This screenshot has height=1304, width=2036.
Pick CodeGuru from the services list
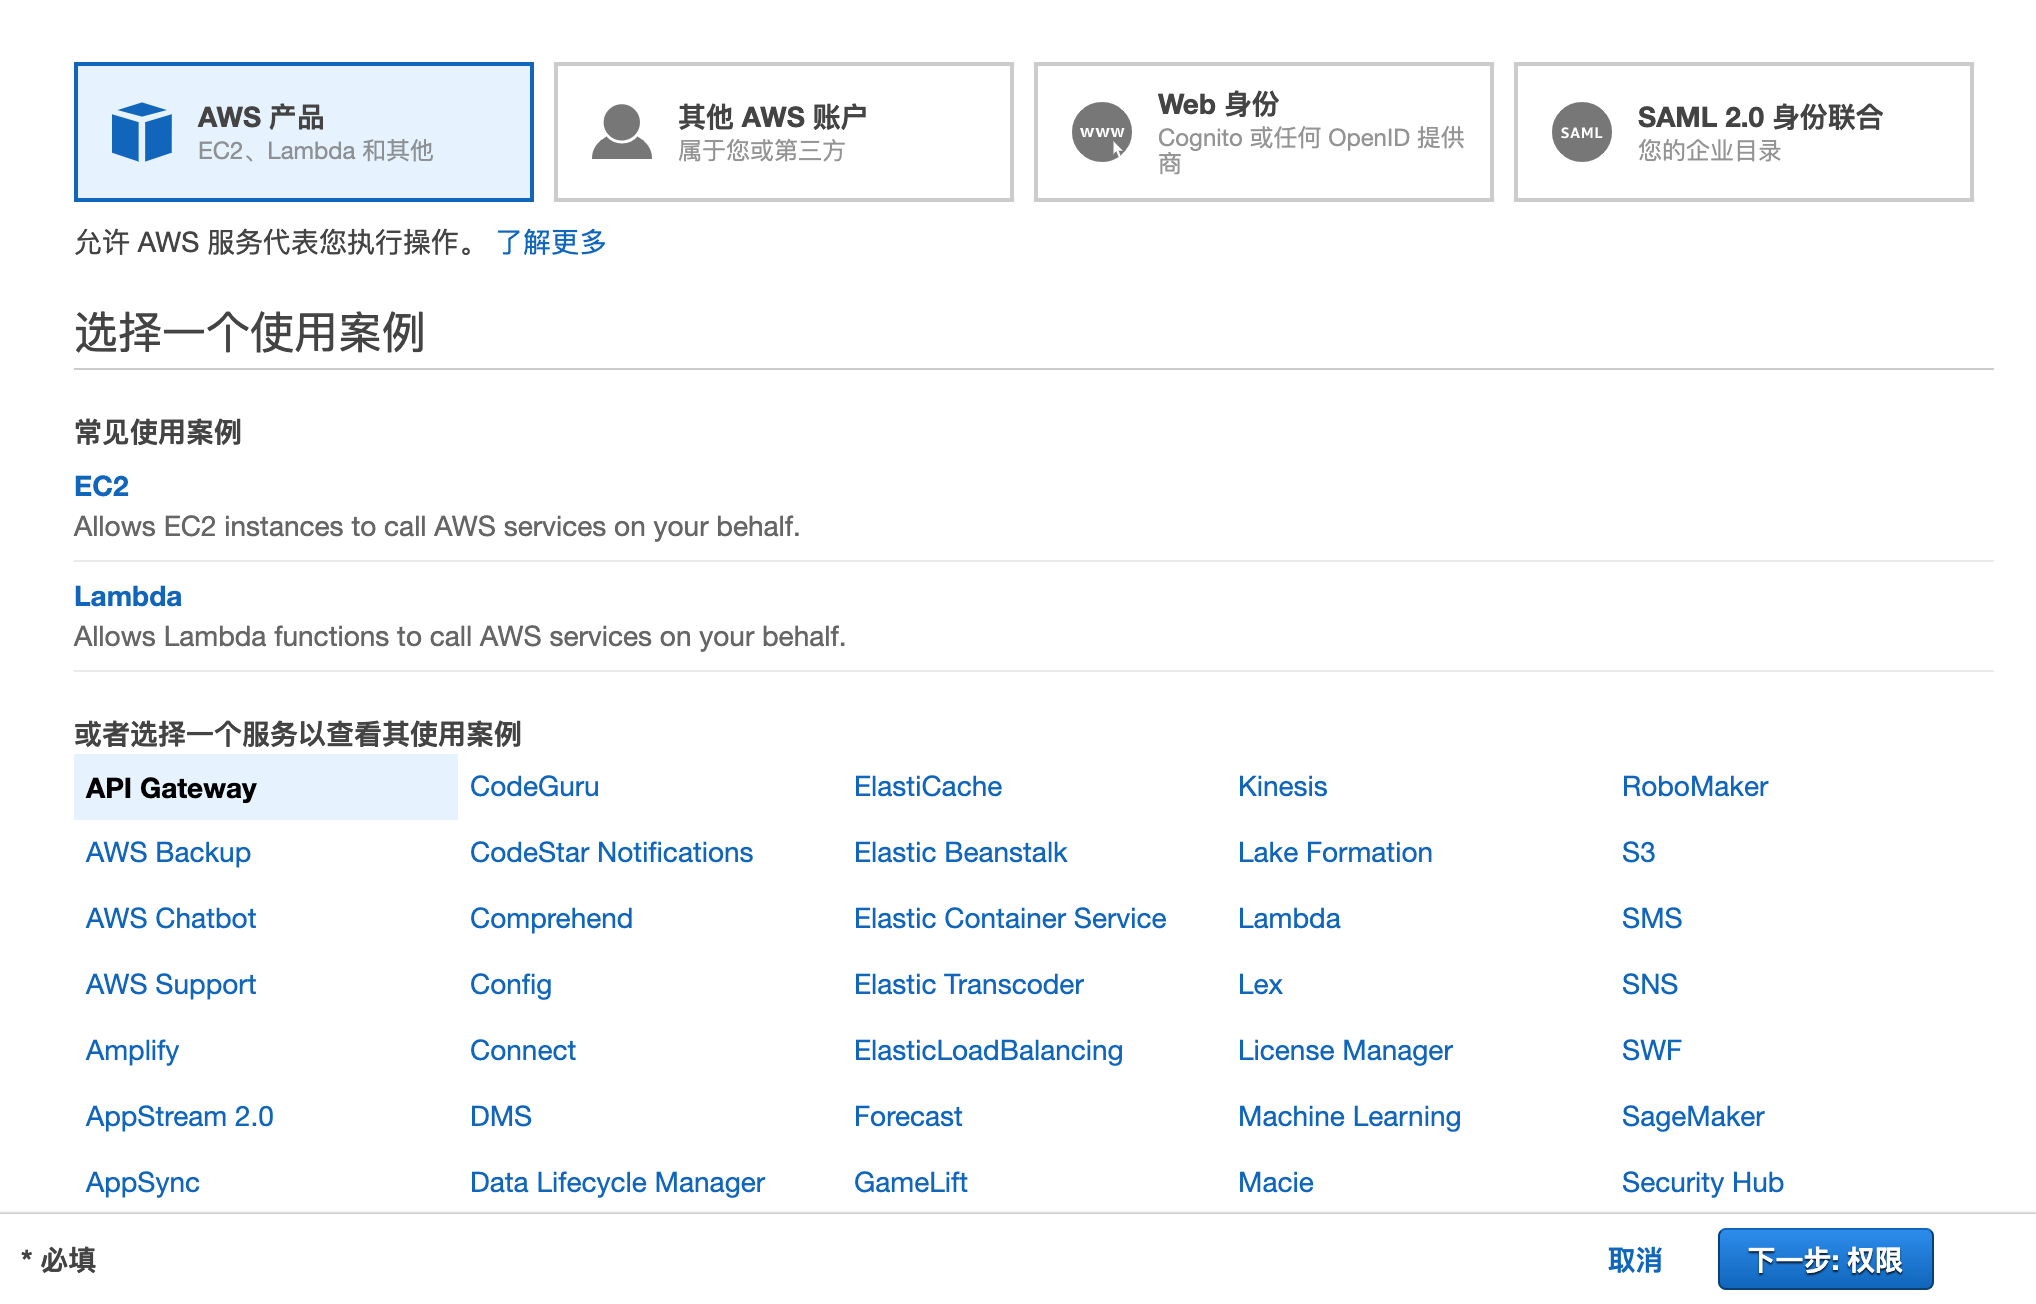click(534, 786)
